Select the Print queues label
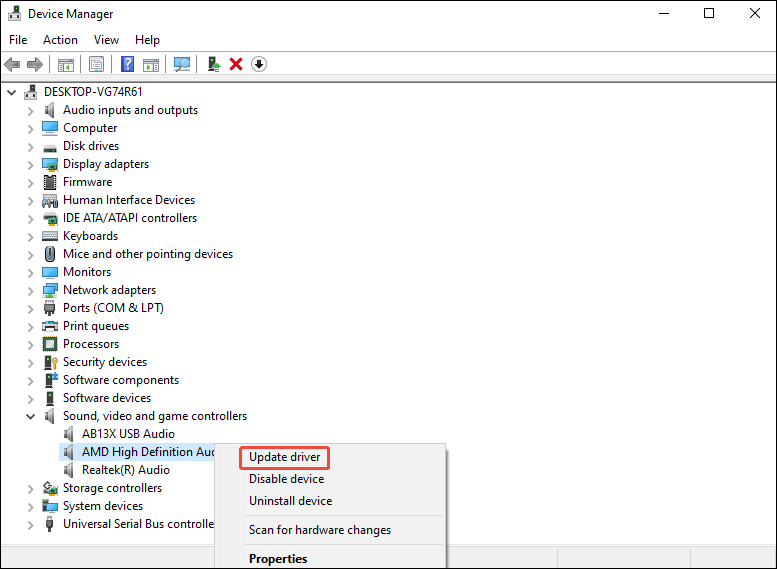The height and width of the screenshot is (569, 777). tap(96, 326)
